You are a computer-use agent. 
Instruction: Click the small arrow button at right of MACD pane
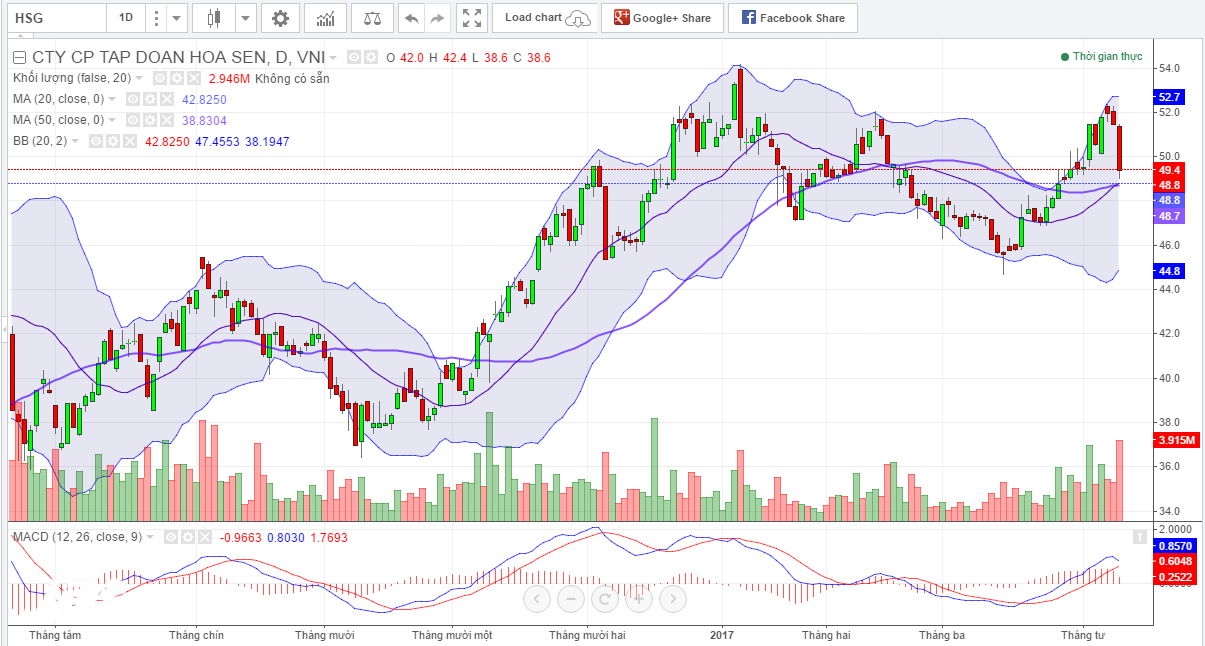(1139, 536)
